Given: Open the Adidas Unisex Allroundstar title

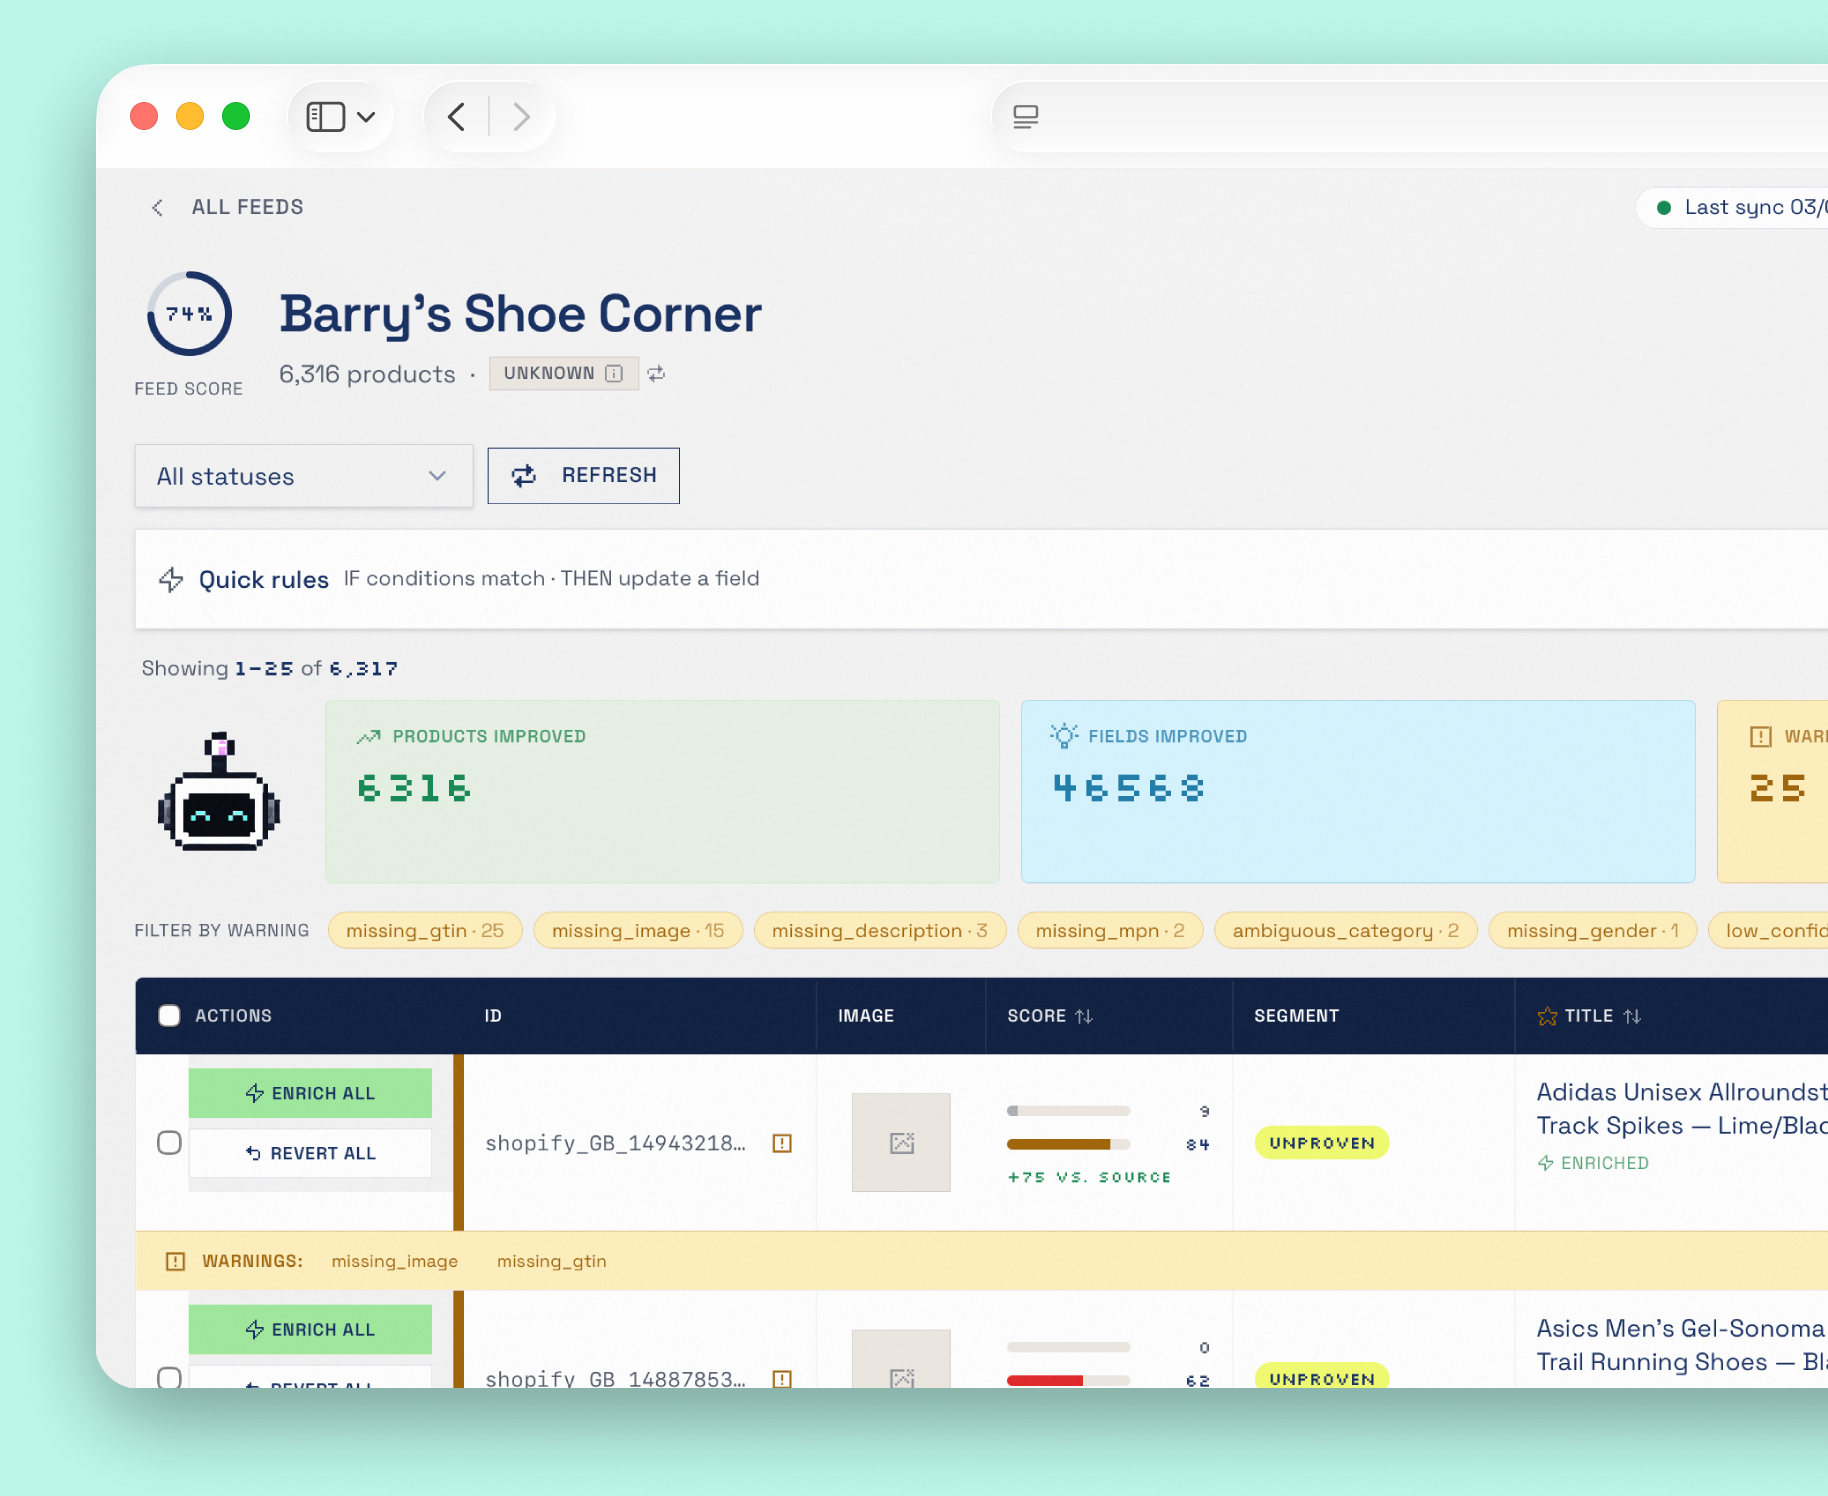Looking at the screenshot, I should point(1682,1109).
